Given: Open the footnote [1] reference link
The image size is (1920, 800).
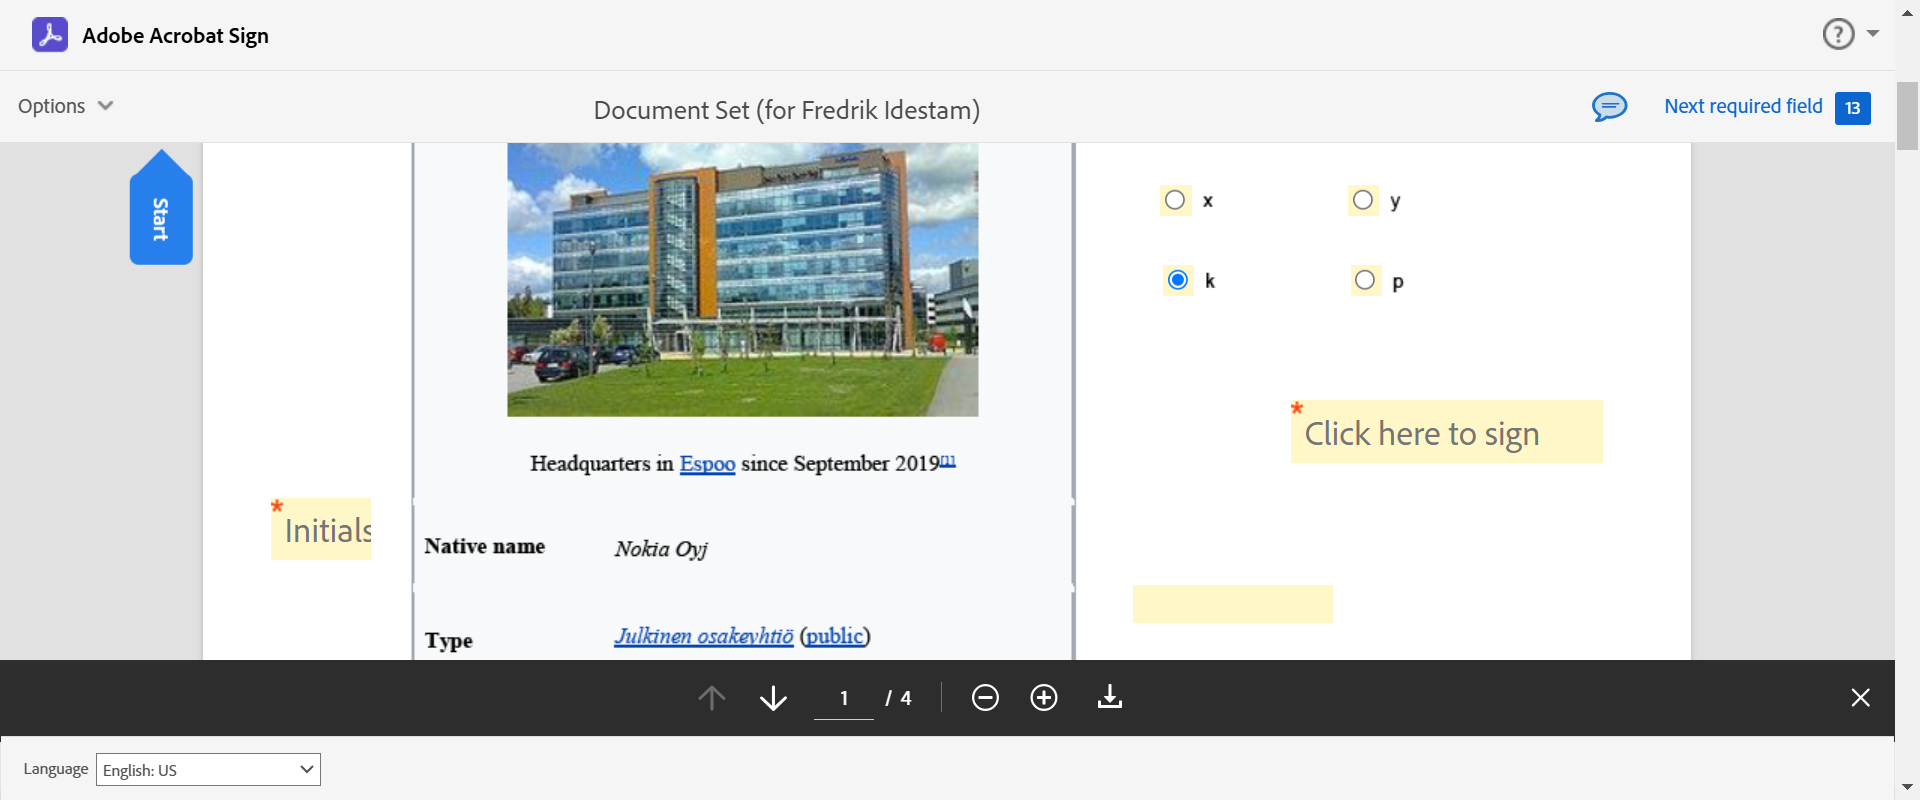Looking at the screenshot, I should click(948, 461).
